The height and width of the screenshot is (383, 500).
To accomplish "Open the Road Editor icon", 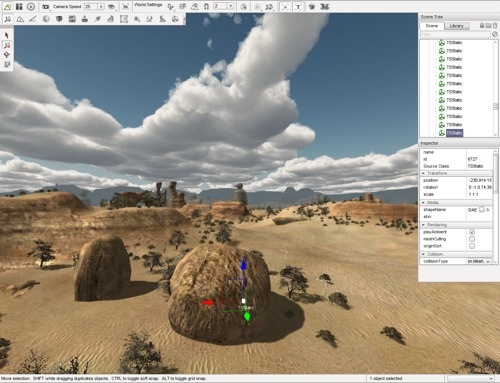I will pyautogui.click(x=162, y=19).
